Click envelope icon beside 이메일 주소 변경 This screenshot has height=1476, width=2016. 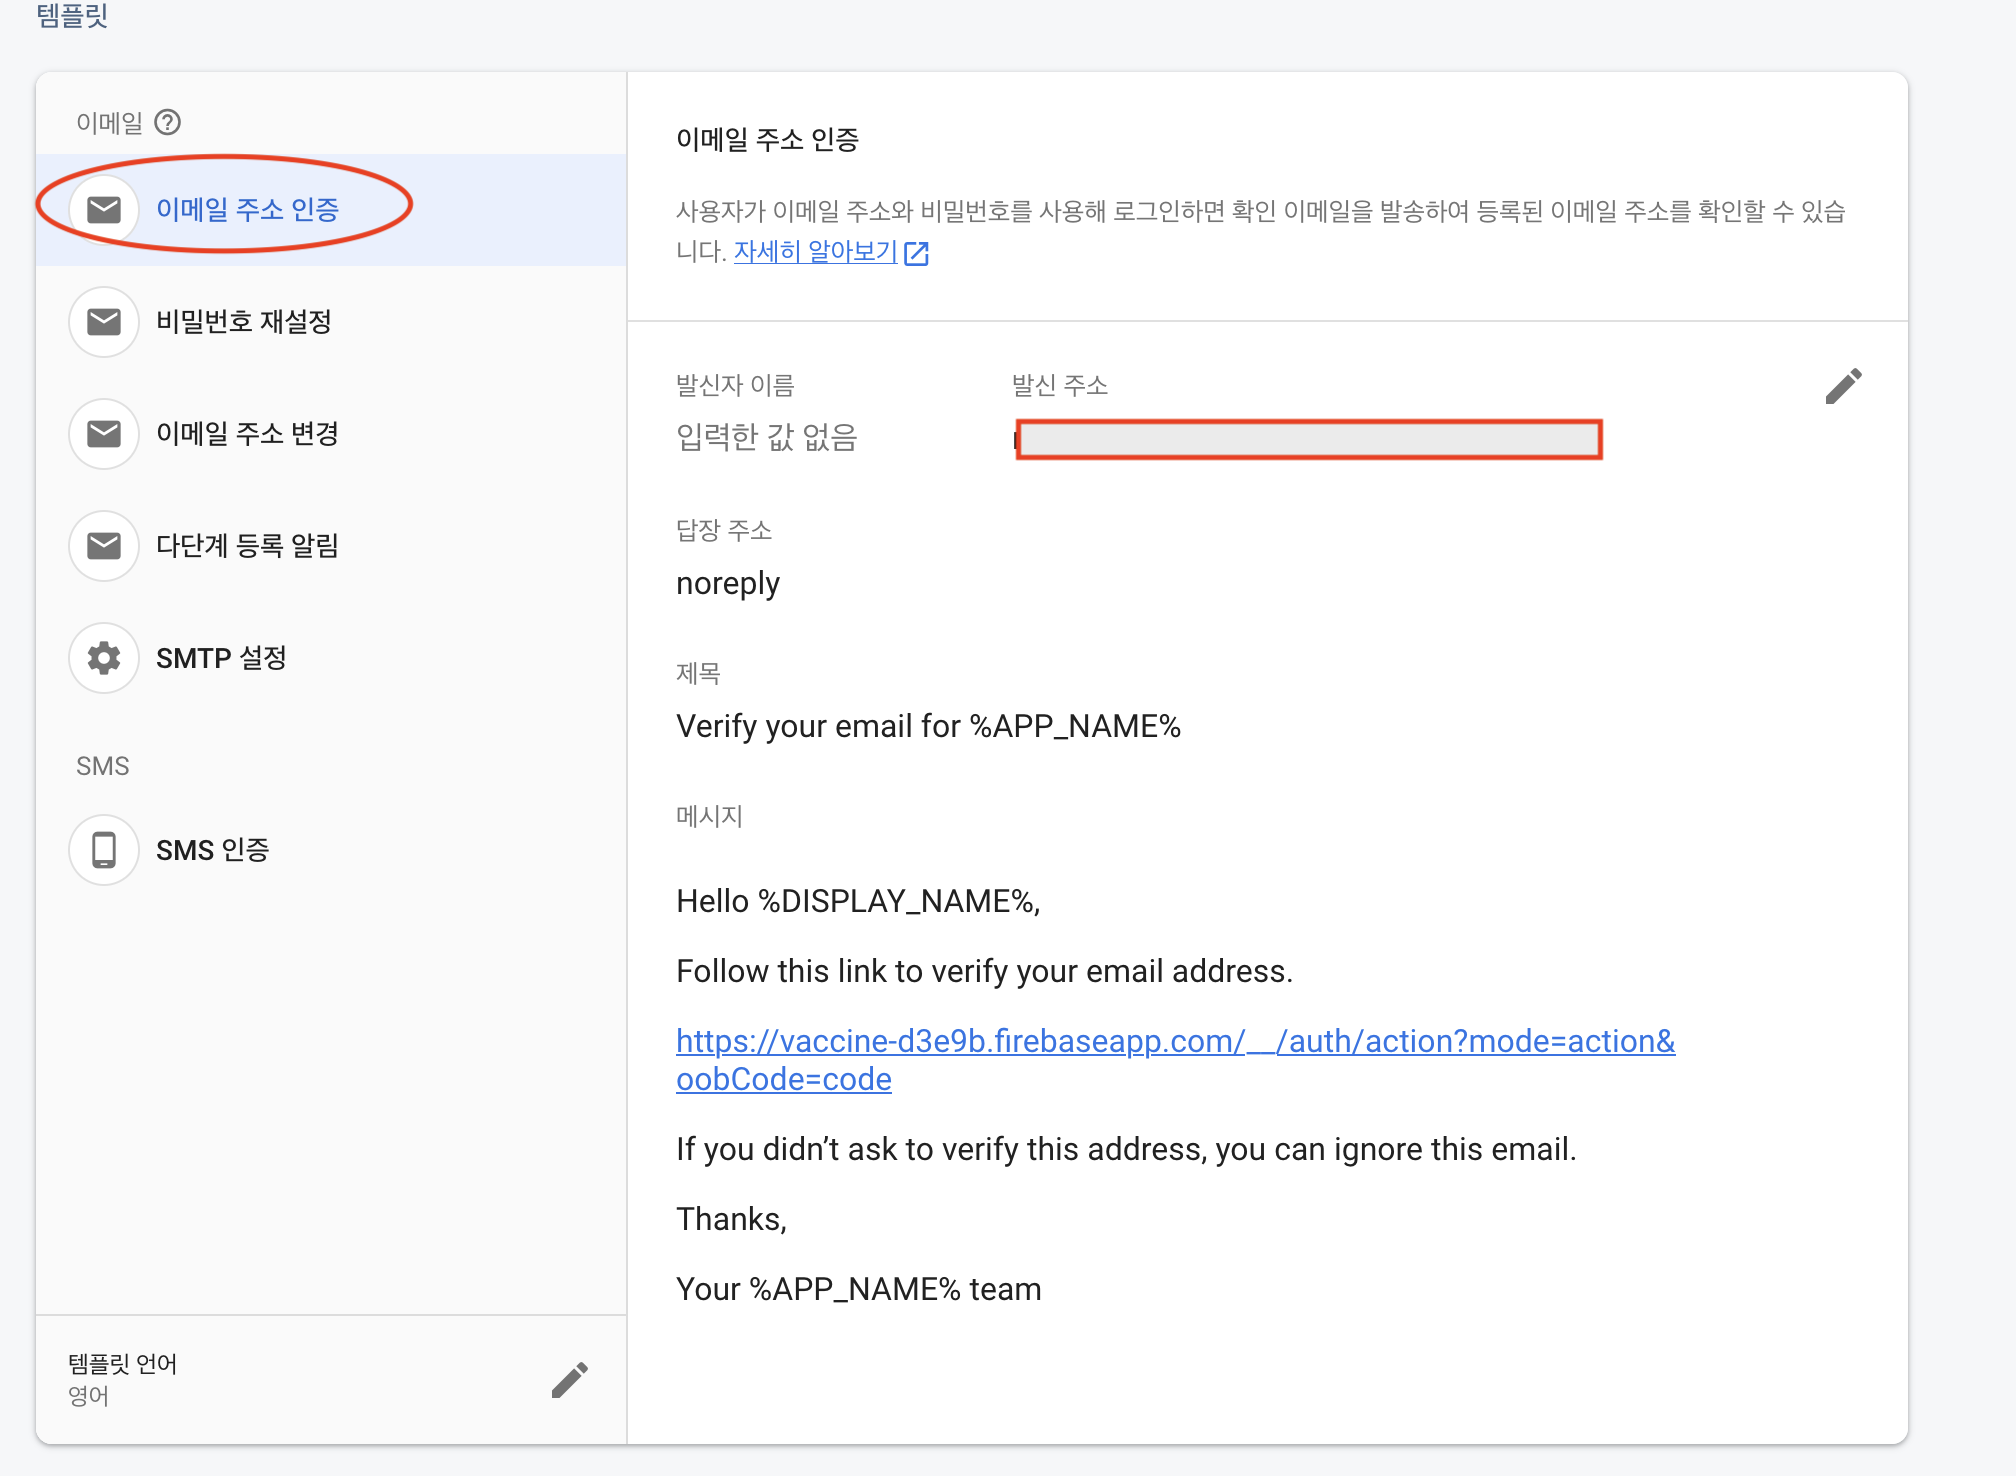pos(104,434)
